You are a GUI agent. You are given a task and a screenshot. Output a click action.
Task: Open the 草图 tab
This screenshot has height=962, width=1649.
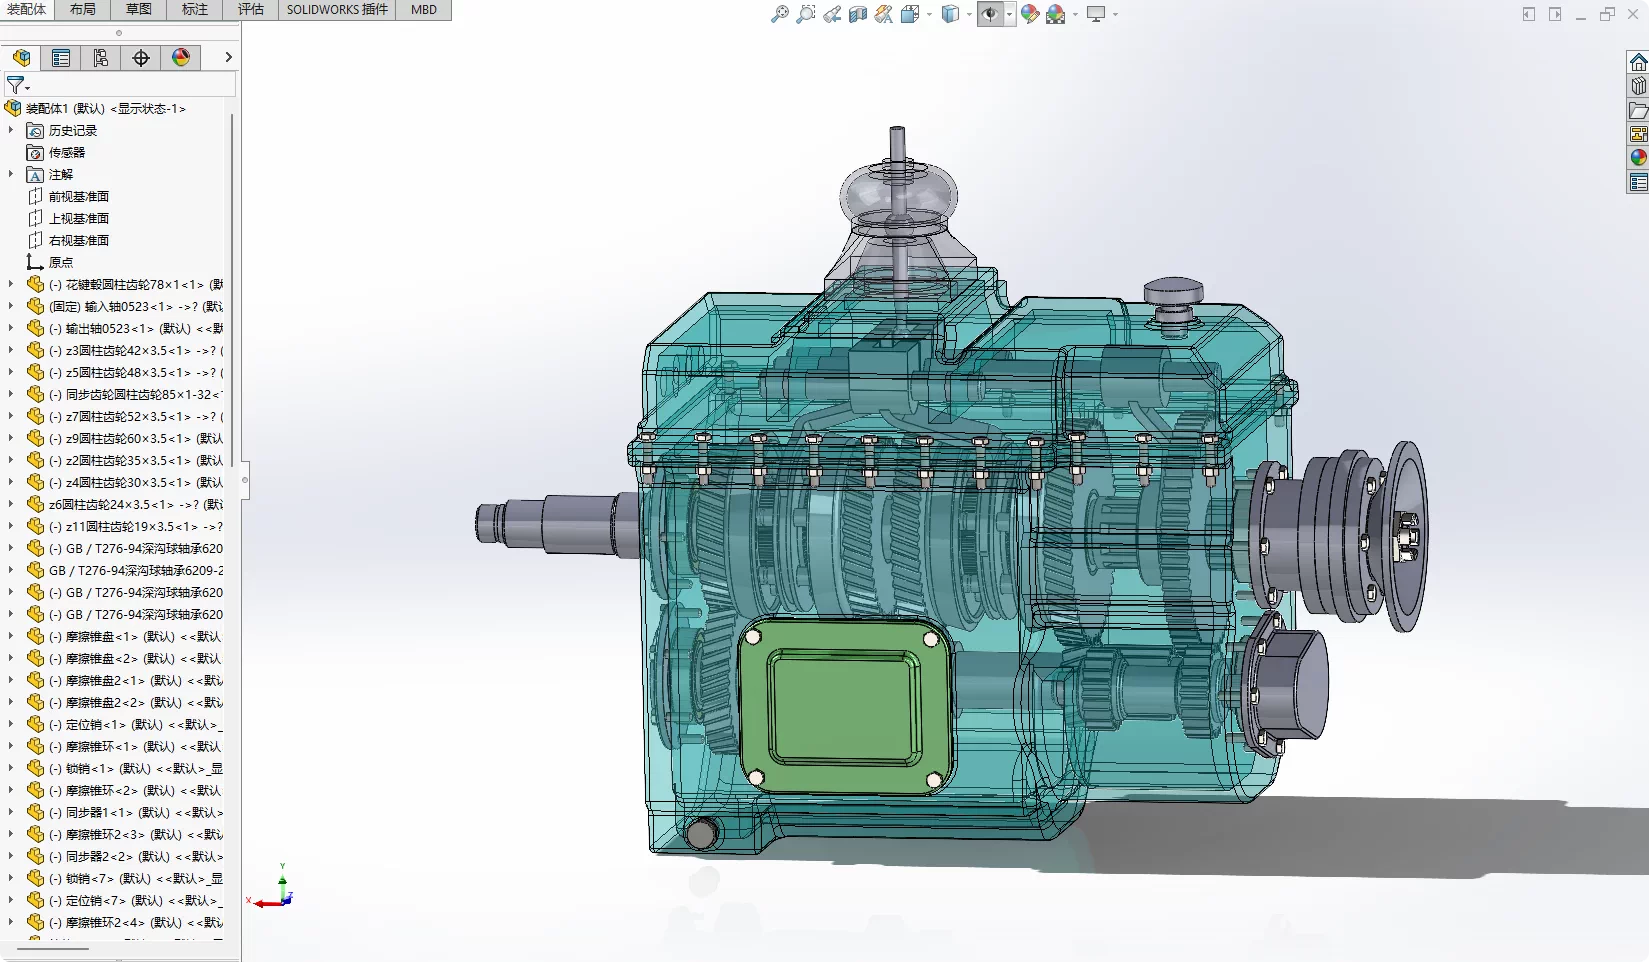(139, 9)
